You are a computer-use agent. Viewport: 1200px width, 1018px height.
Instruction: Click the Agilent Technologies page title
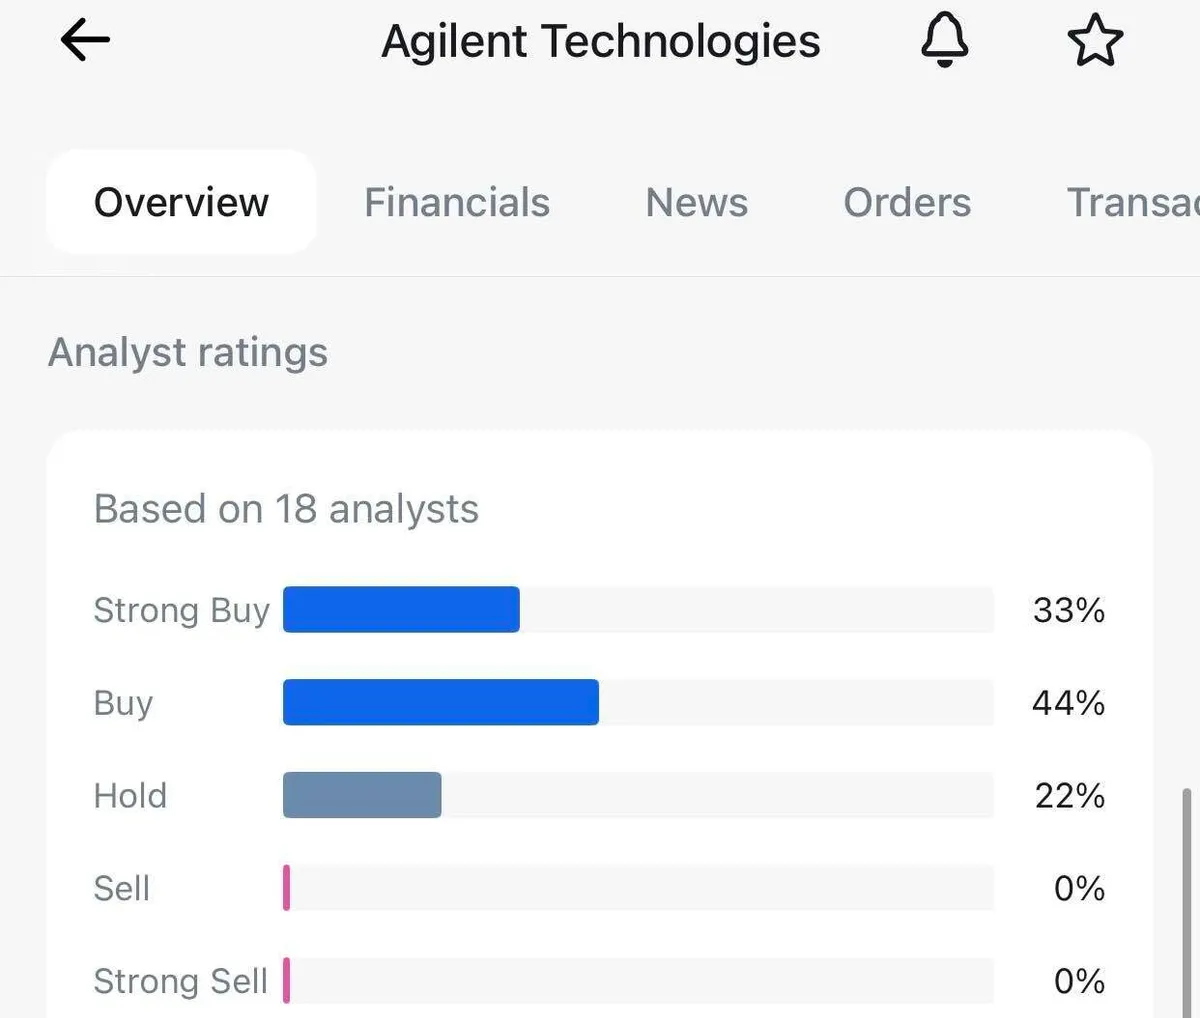point(601,41)
